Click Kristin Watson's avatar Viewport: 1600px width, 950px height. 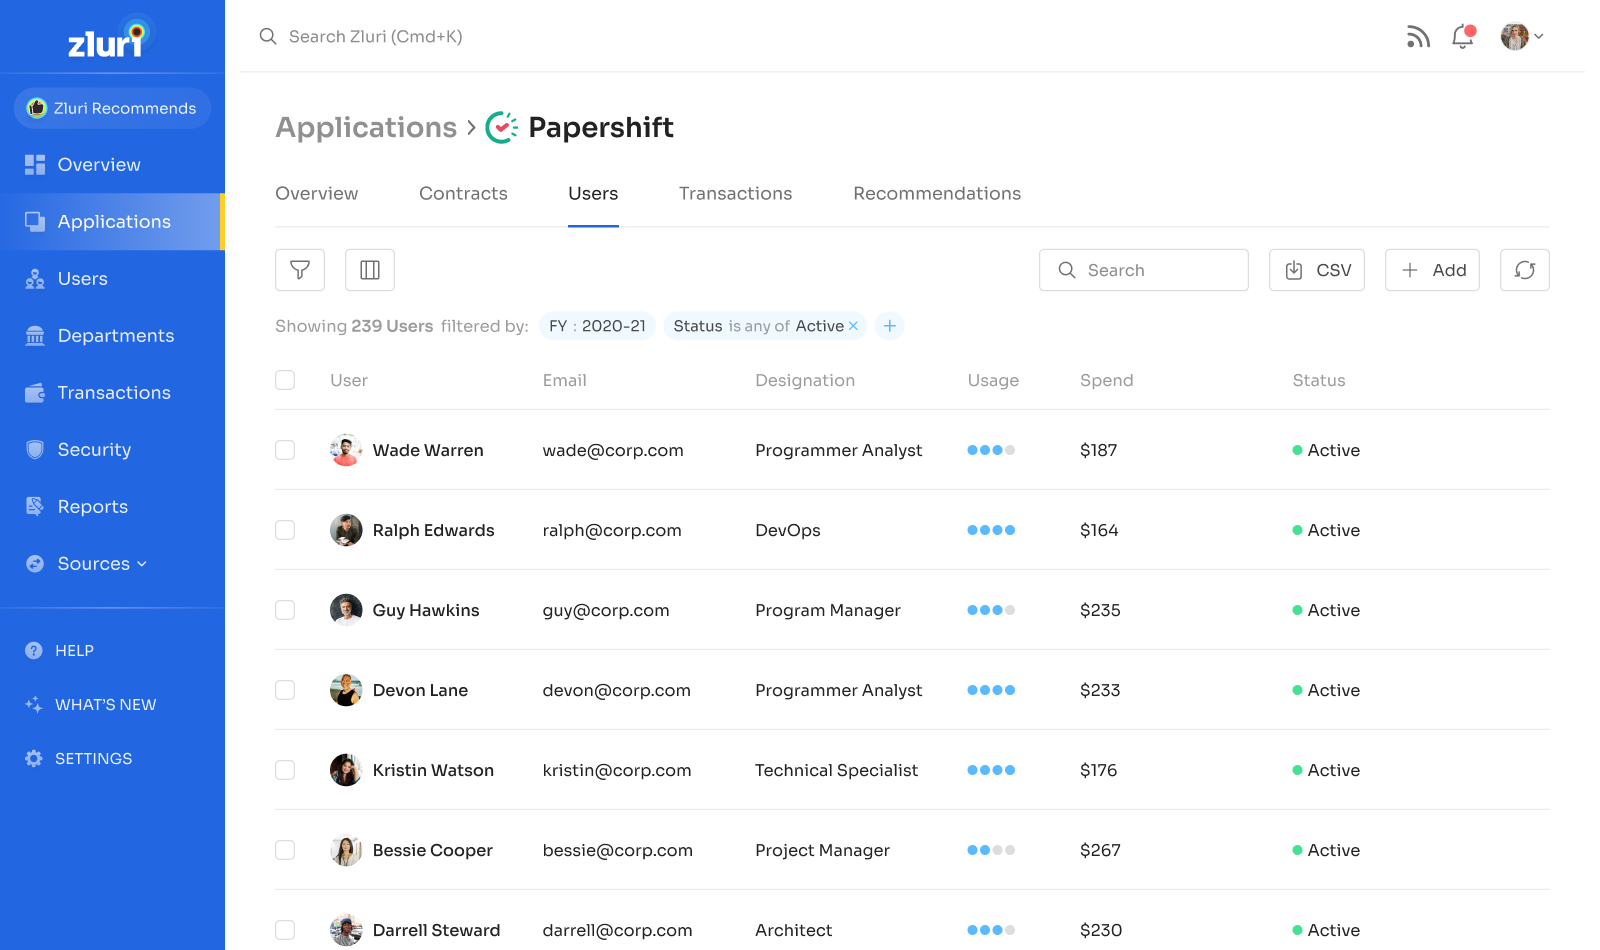tap(346, 770)
